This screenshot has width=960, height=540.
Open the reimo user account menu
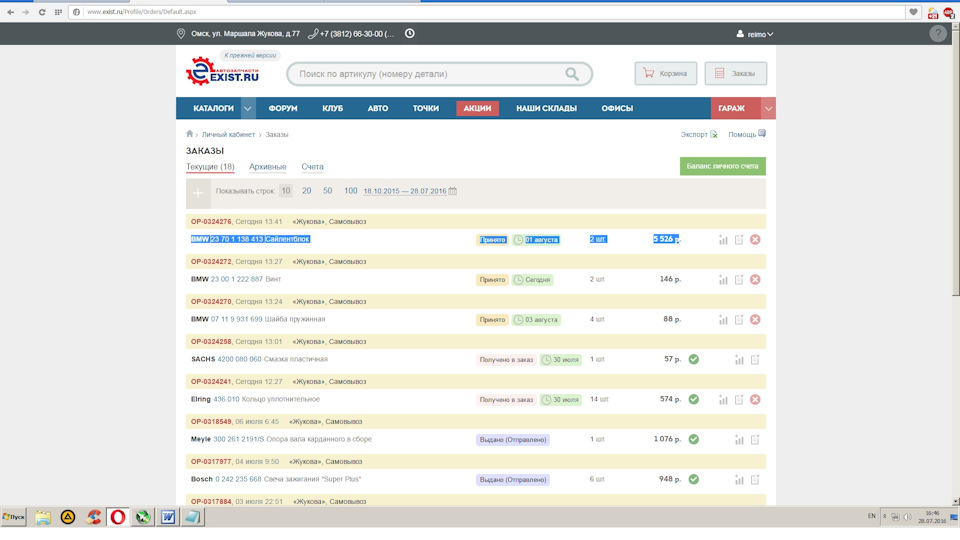pyautogui.click(x=754, y=34)
